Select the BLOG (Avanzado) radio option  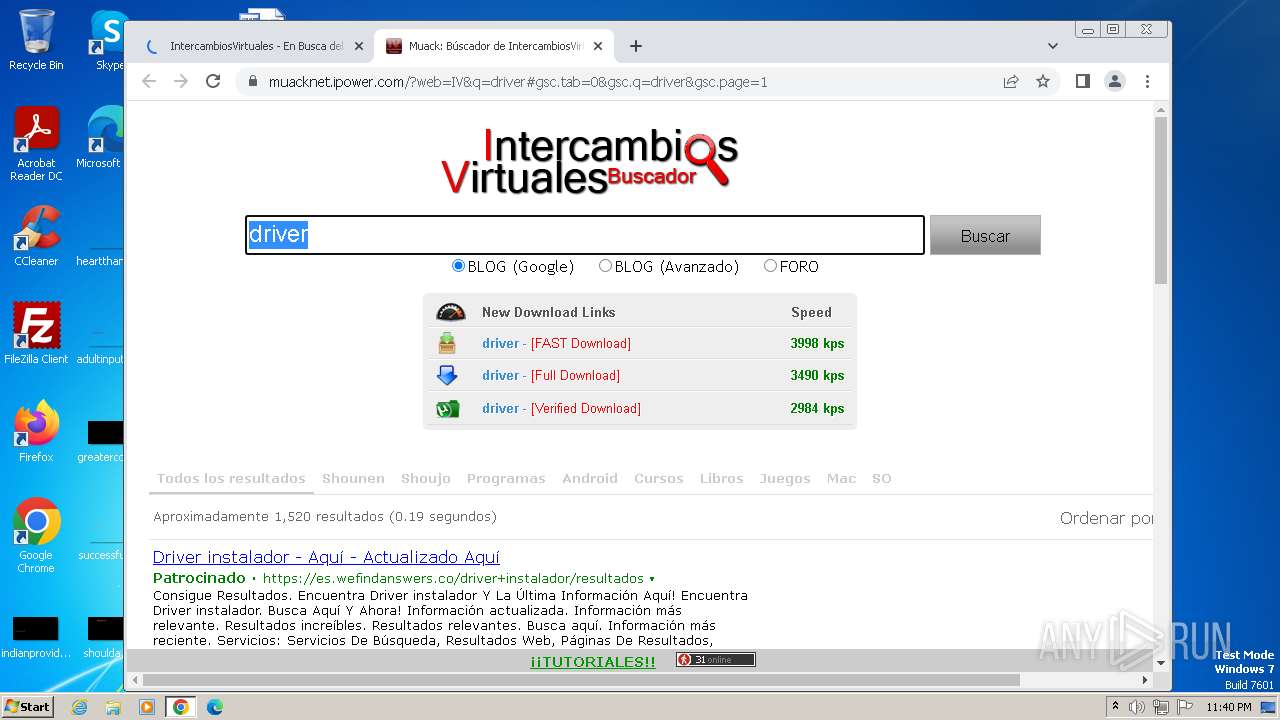[605, 266]
